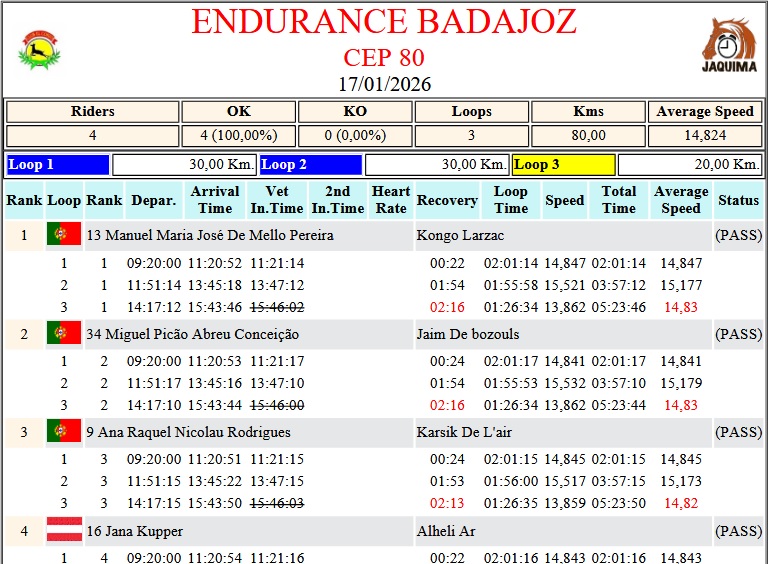Open rider 34 Miguel Picão Abreu Conceição

pos(192,334)
